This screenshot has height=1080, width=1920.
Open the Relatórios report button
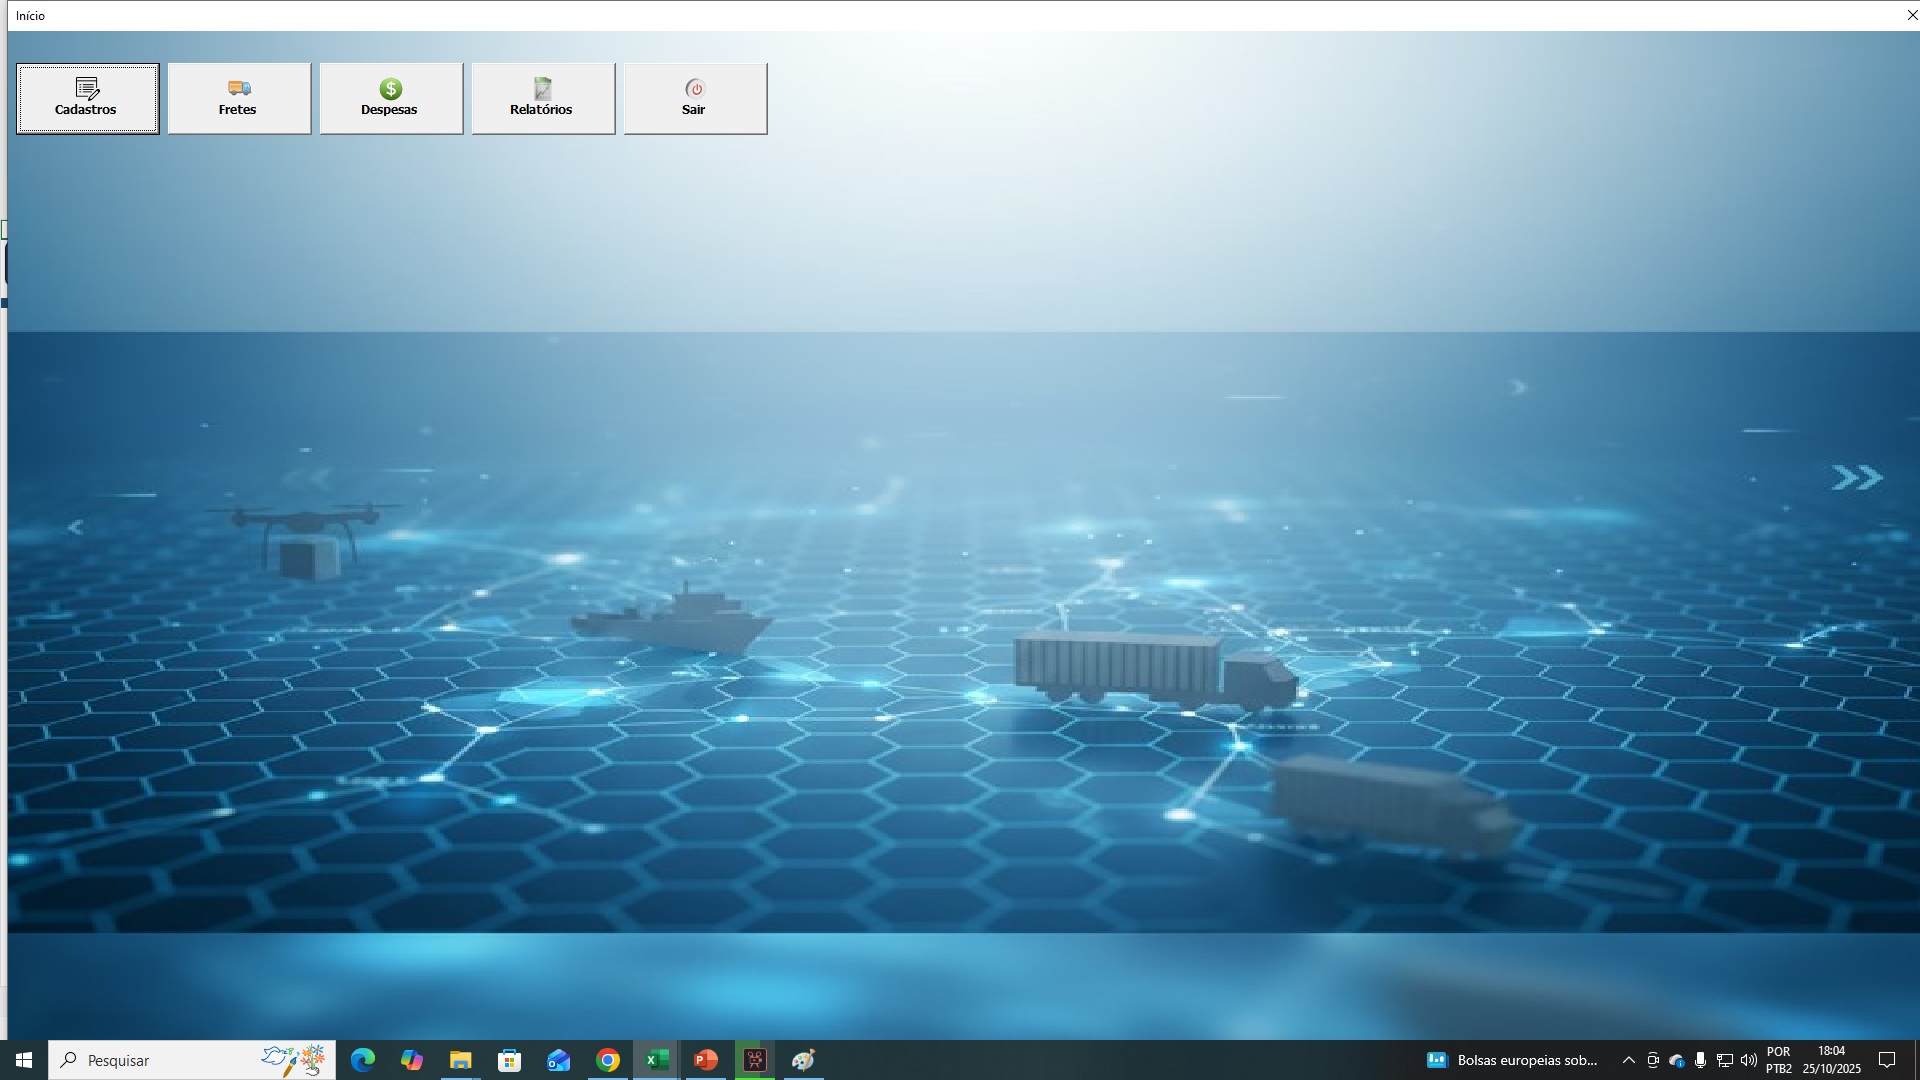(543, 98)
